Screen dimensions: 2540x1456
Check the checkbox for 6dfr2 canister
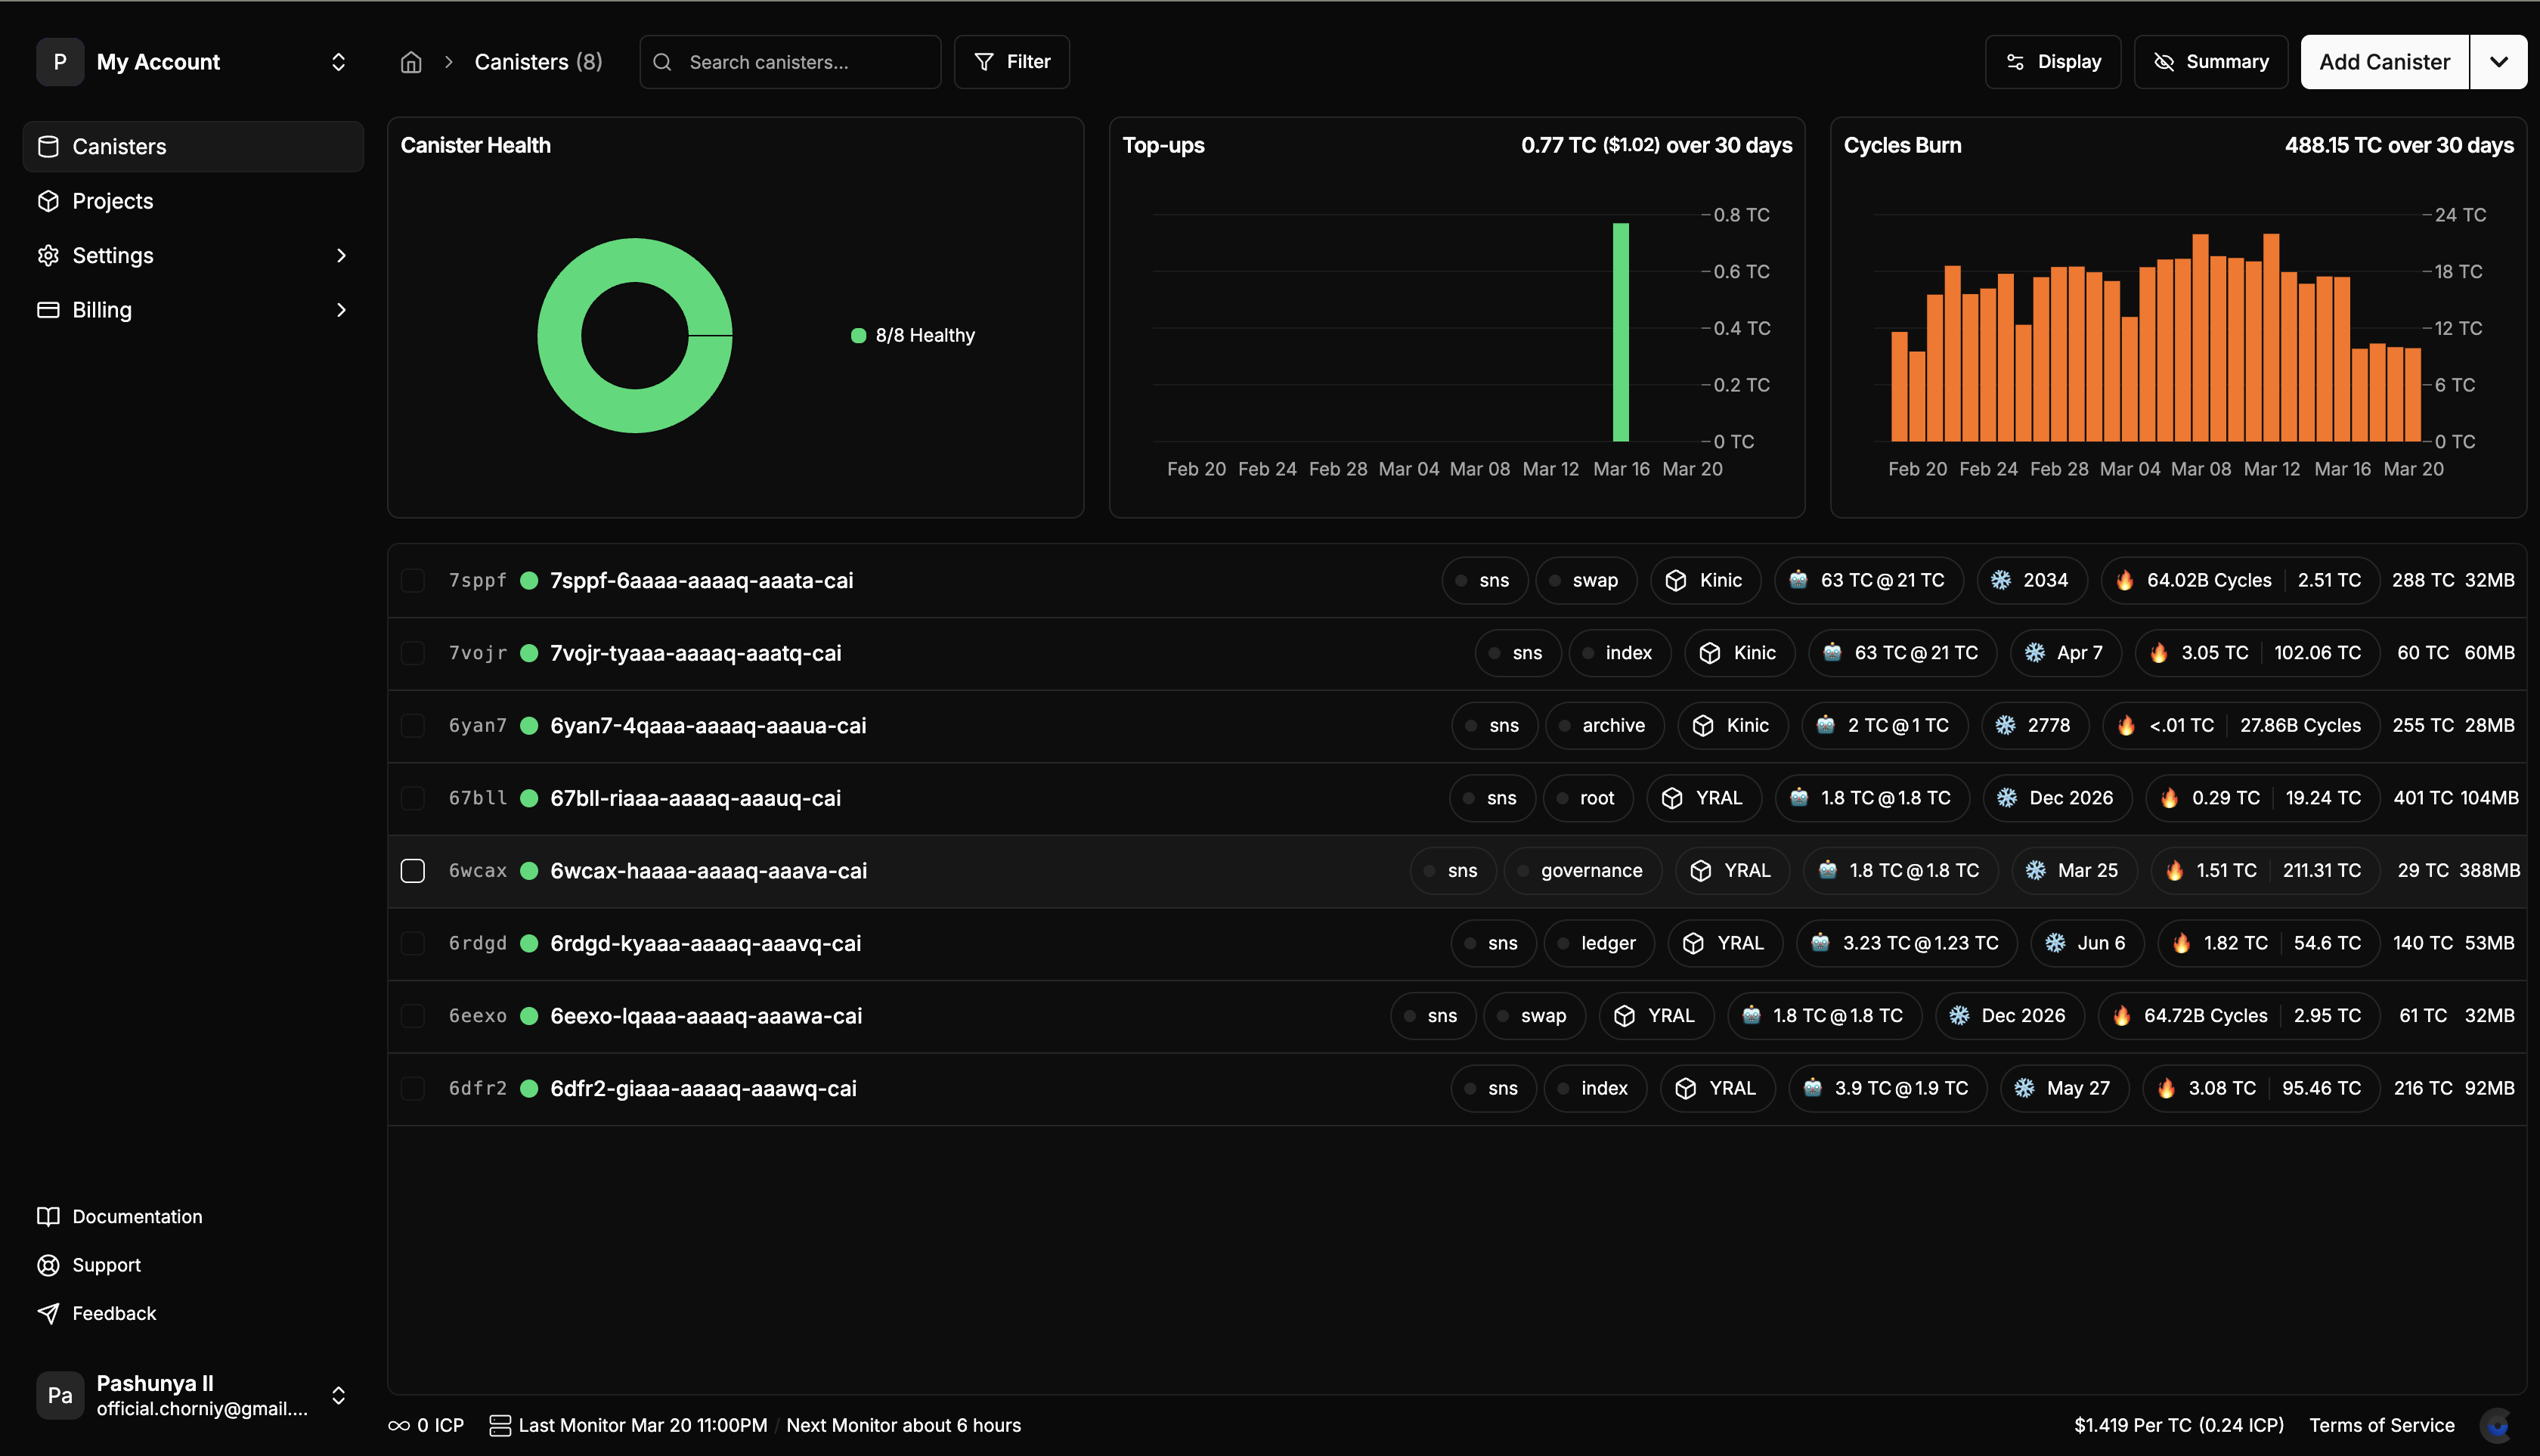pos(412,1088)
